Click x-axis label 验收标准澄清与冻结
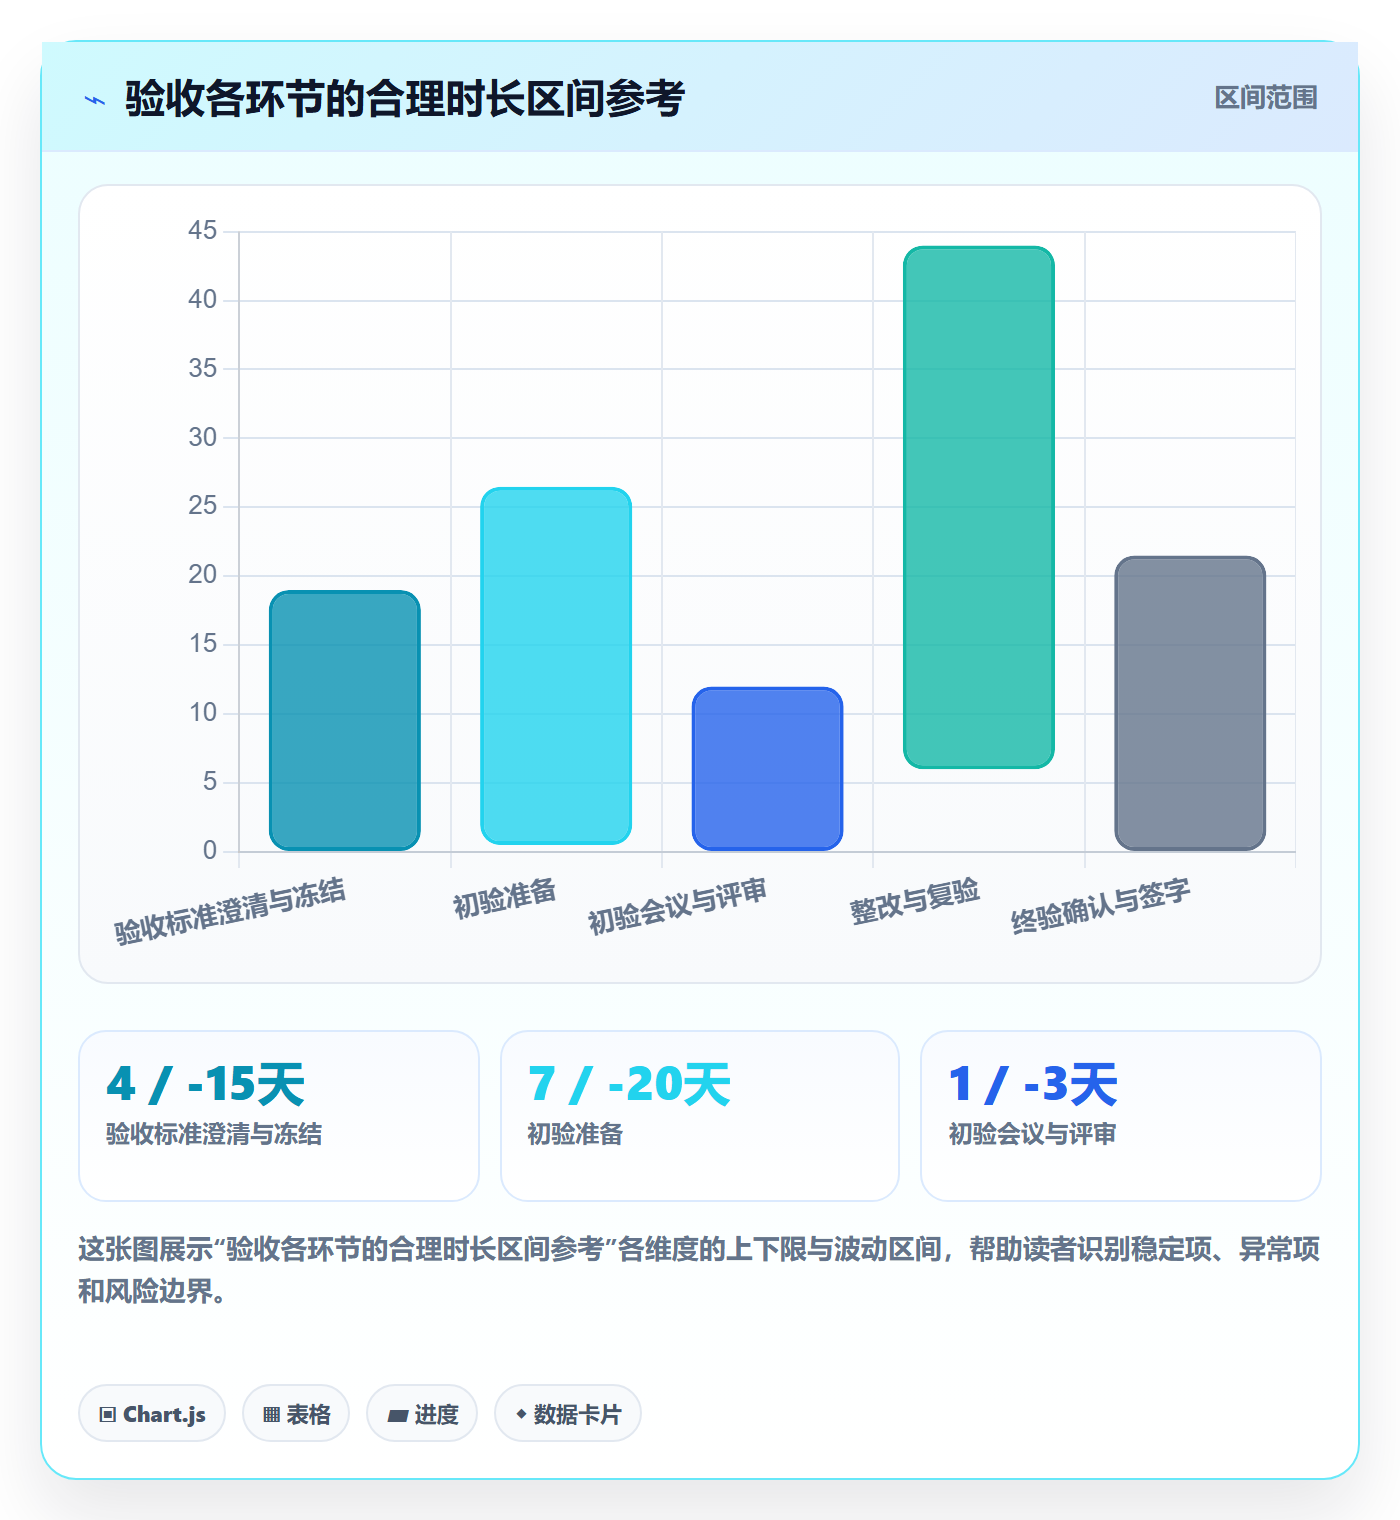This screenshot has width=1400, height=1520. pyautogui.click(x=230, y=911)
